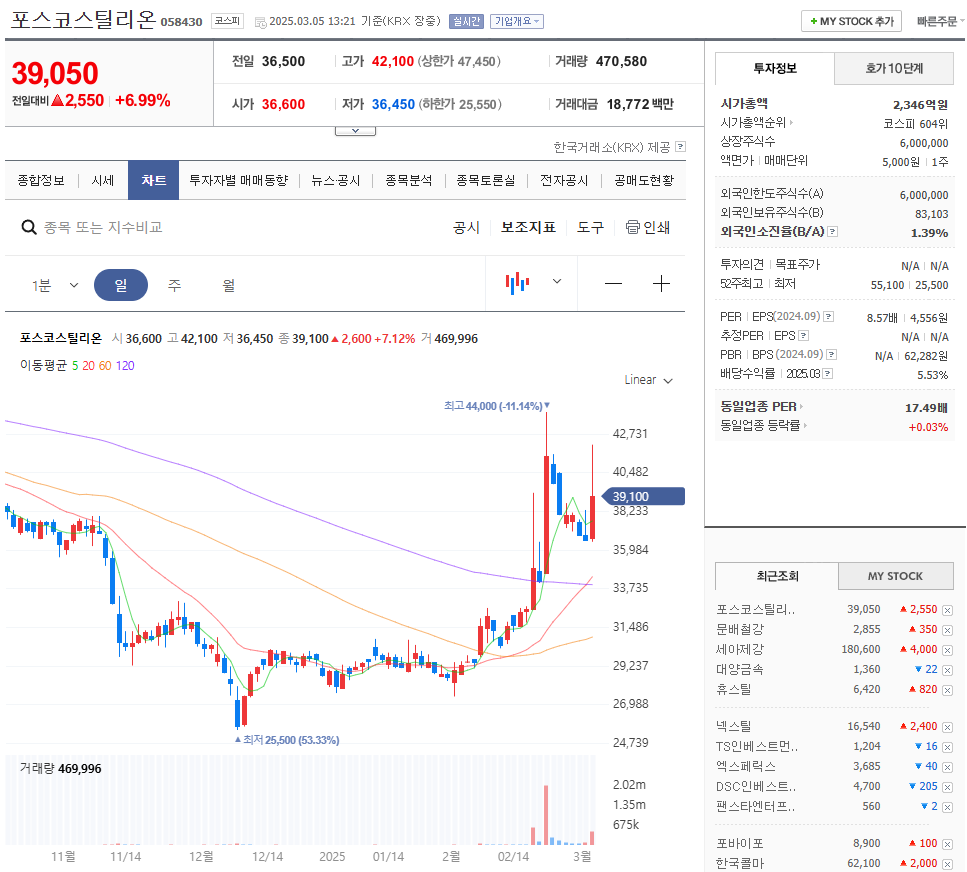Image resolution: width=967 pixels, height=872 pixels.
Task: Open the 보조지표 indicator menu
Action: 529,228
